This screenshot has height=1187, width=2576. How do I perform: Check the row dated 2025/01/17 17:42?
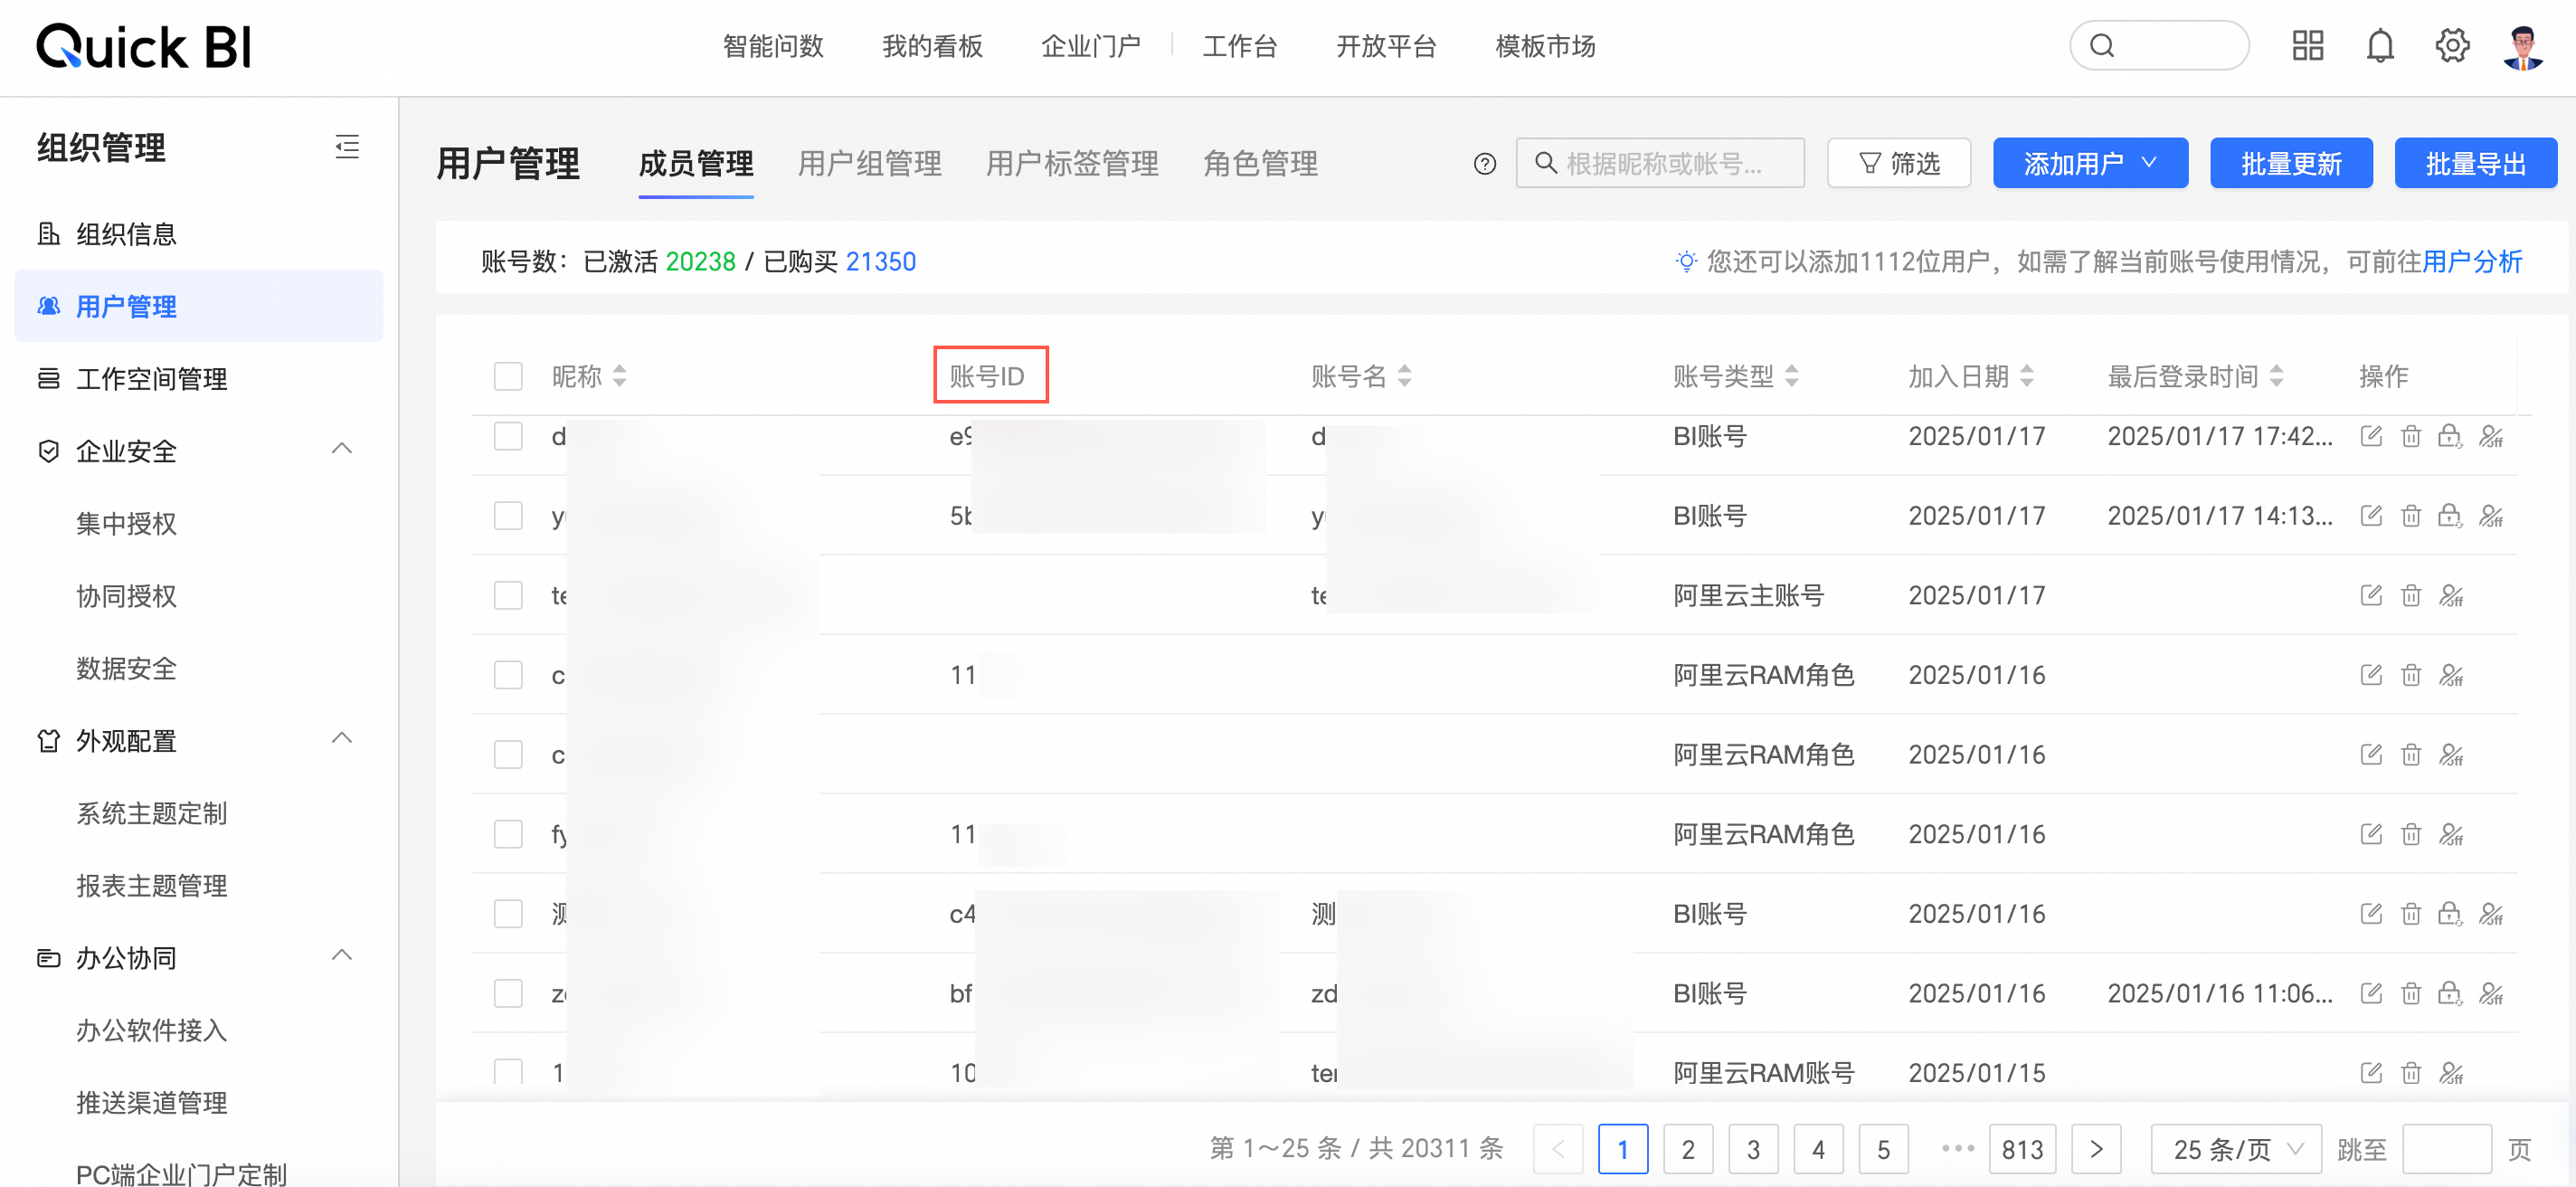click(508, 436)
